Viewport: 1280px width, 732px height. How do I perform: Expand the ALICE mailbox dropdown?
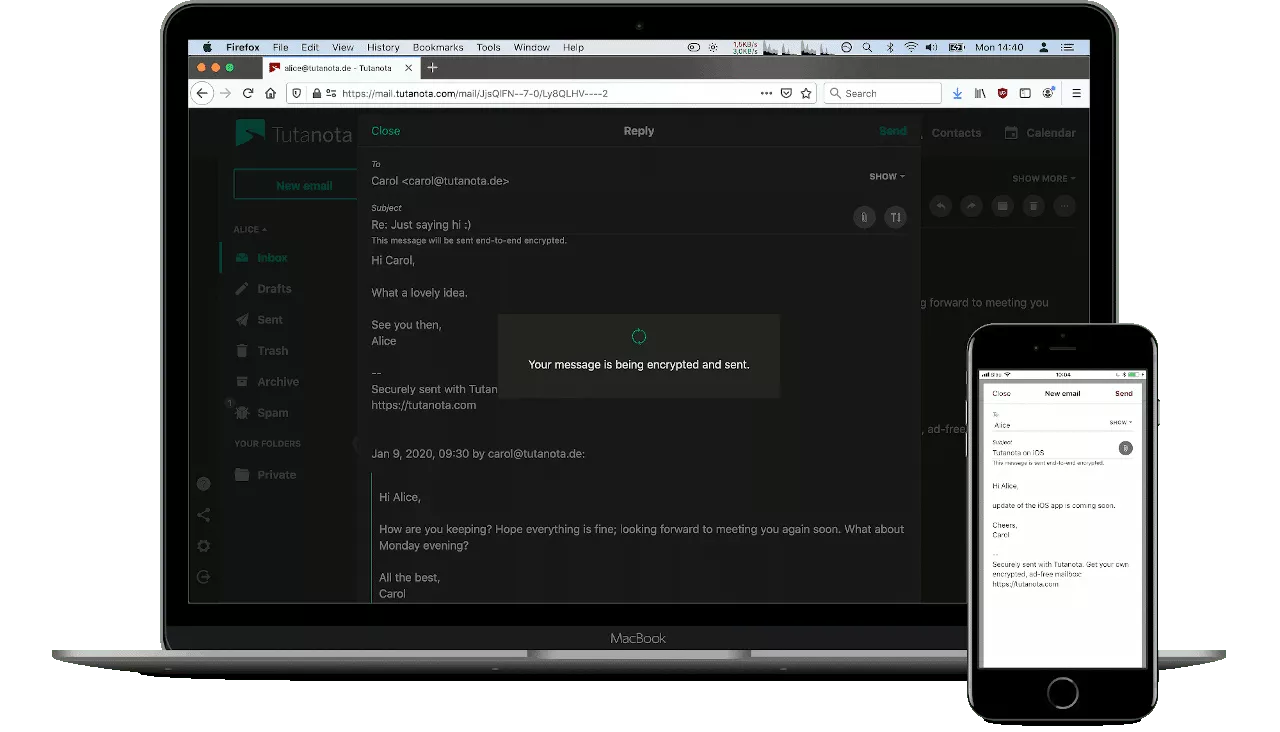pos(250,230)
